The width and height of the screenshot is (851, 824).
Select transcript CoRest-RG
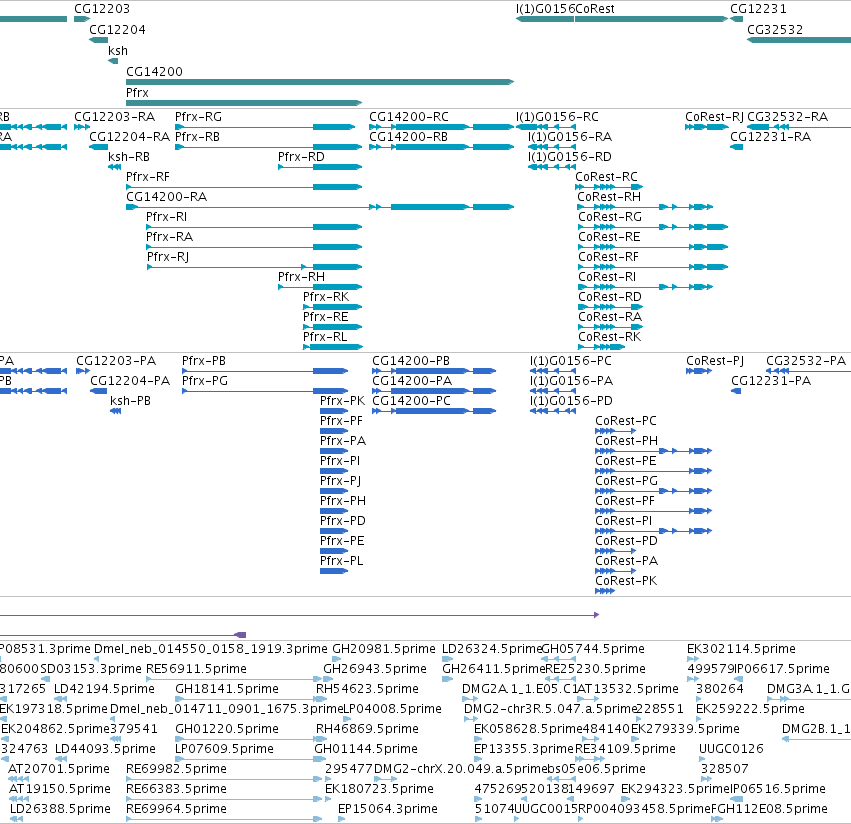653,227
